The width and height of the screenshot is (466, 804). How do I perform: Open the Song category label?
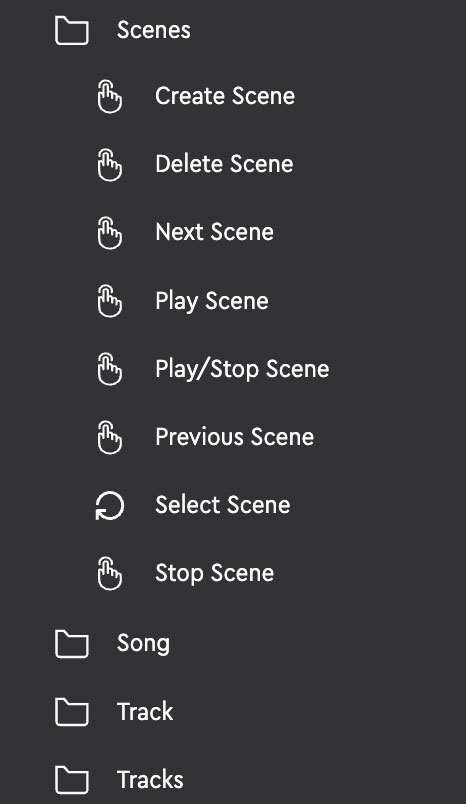click(143, 644)
